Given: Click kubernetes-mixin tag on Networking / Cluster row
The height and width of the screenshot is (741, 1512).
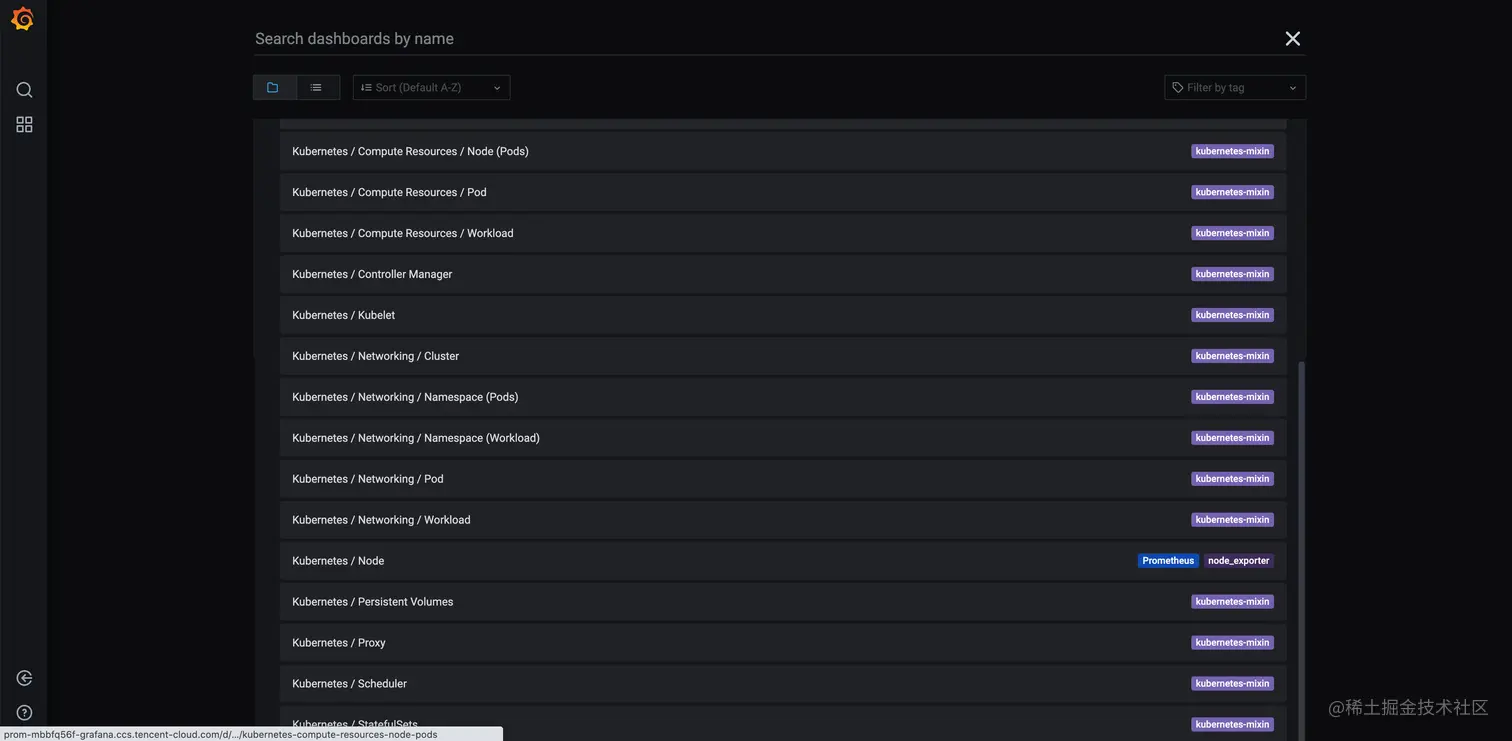Looking at the screenshot, I should (x=1232, y=356).
